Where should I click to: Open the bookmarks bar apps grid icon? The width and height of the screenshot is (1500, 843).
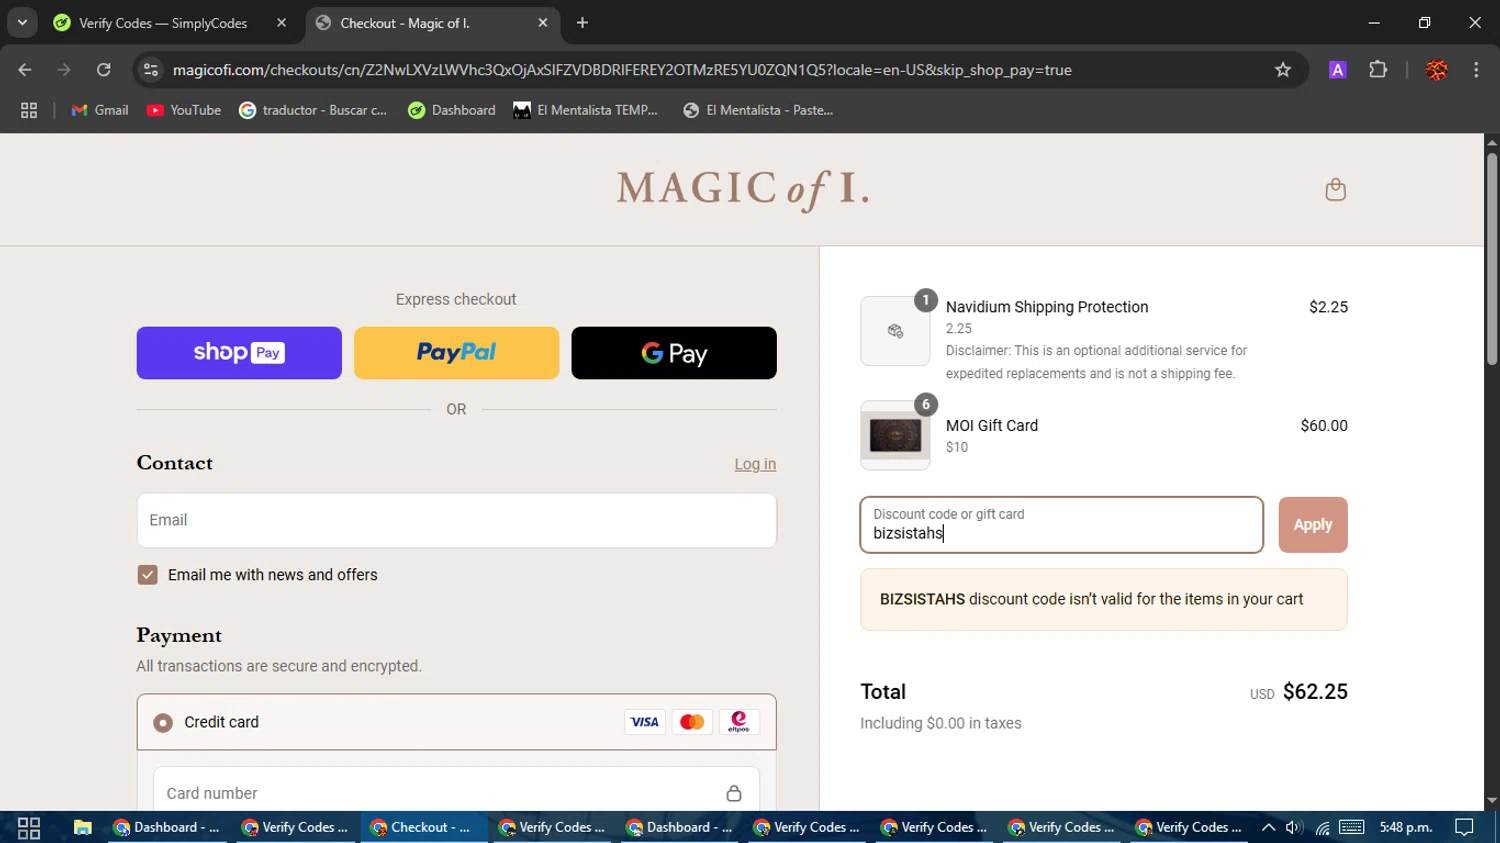click(29, 110)
